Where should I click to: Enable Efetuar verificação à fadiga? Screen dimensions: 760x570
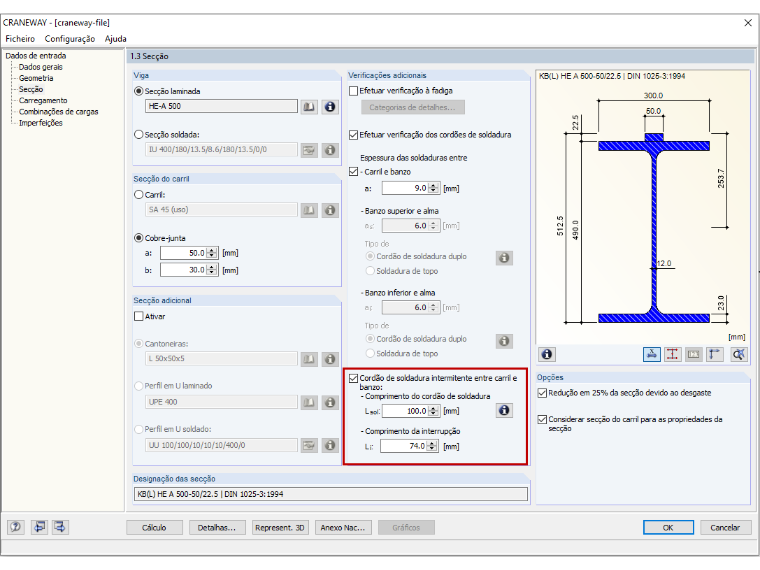354,91
